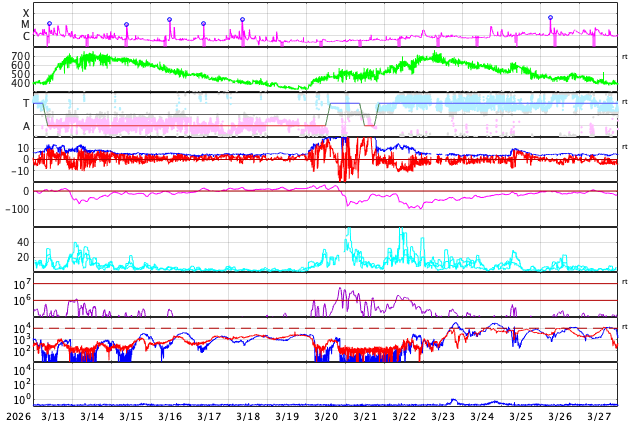
Task: Click the A sector label on the left axis
Action: click(26, 126)
